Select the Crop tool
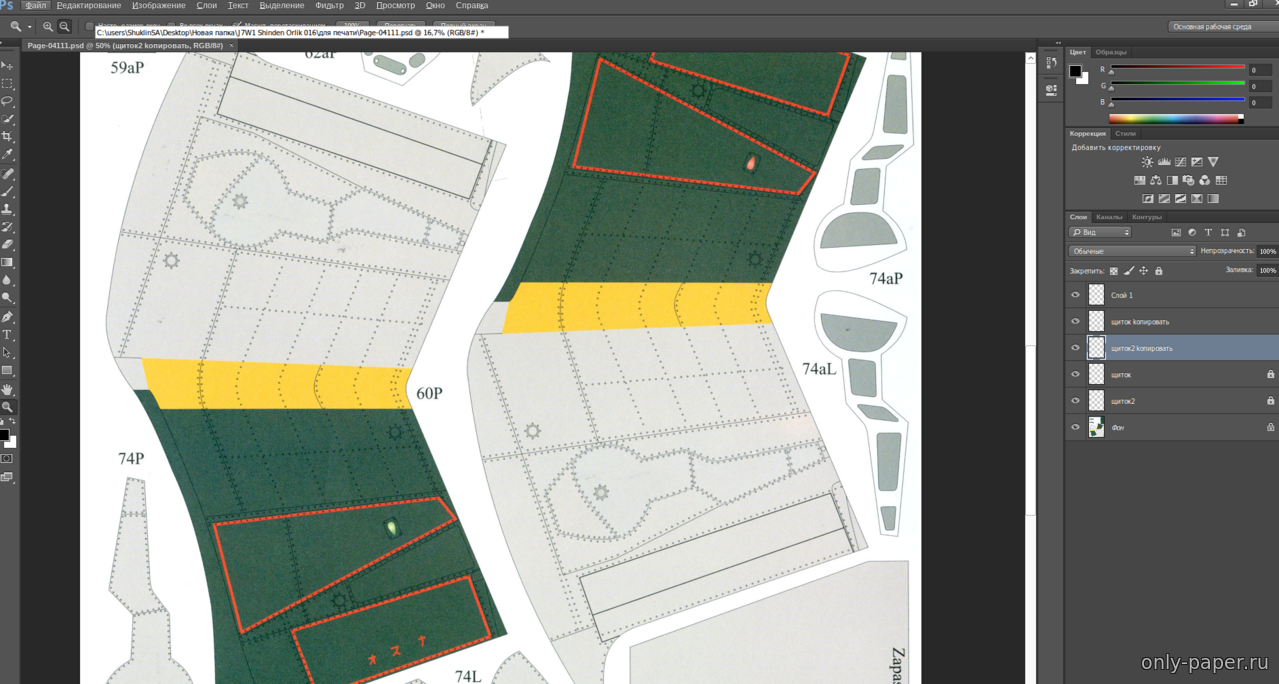 [7, 137]
